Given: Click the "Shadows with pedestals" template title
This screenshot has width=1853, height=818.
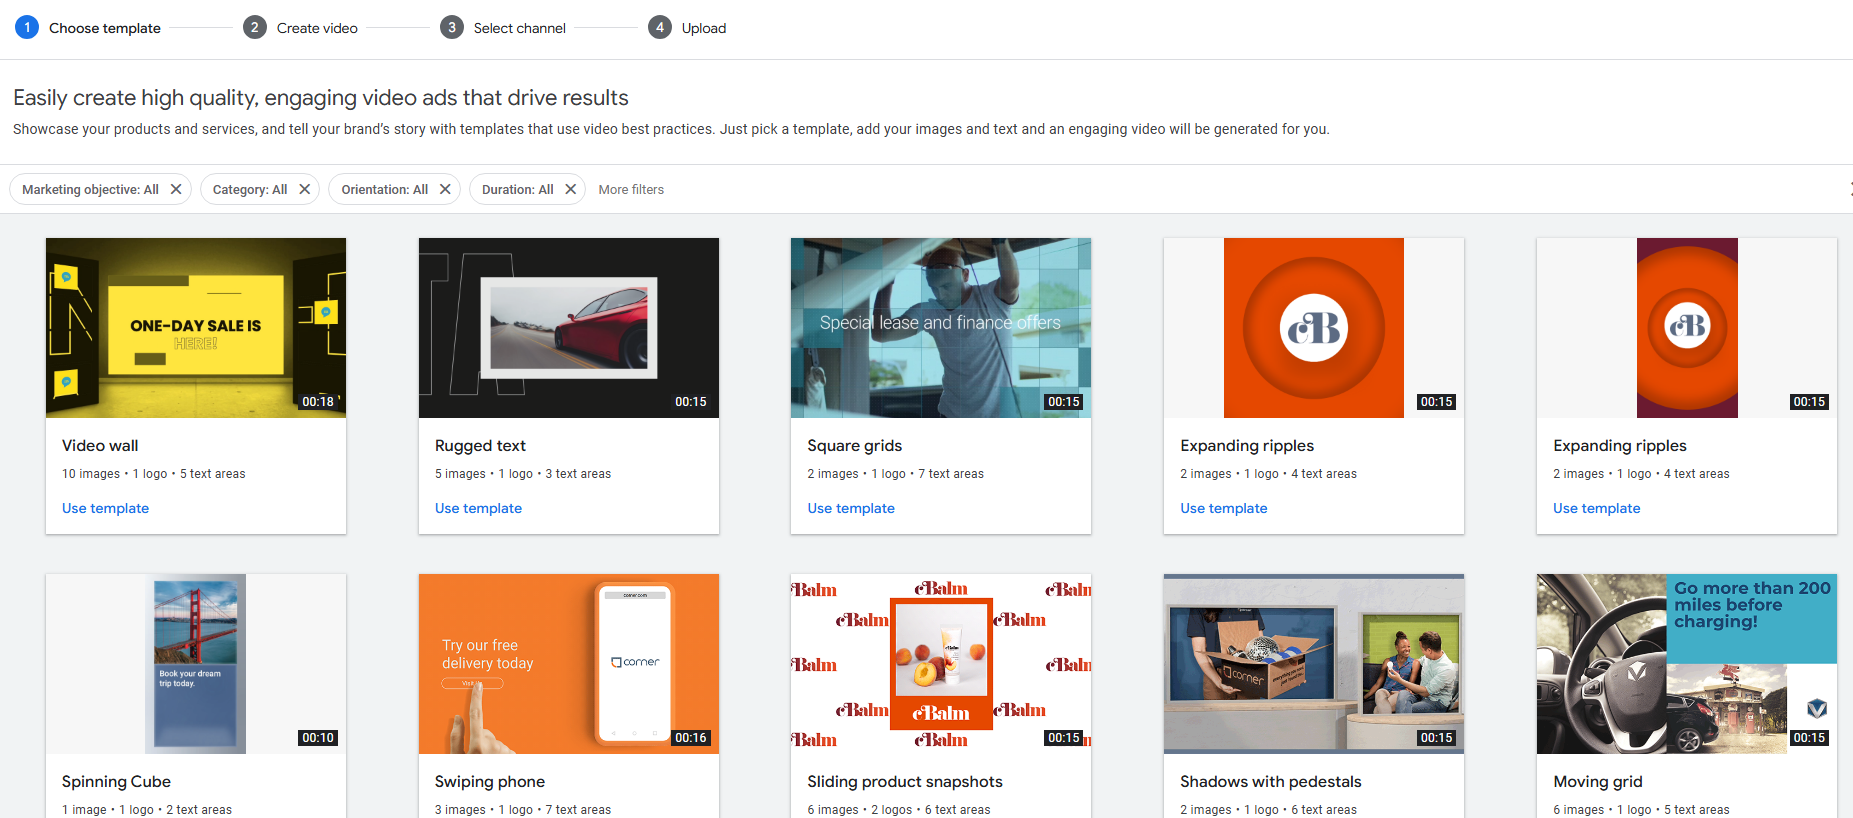Looking at the screenshot, I should [x=1271, y=782].
